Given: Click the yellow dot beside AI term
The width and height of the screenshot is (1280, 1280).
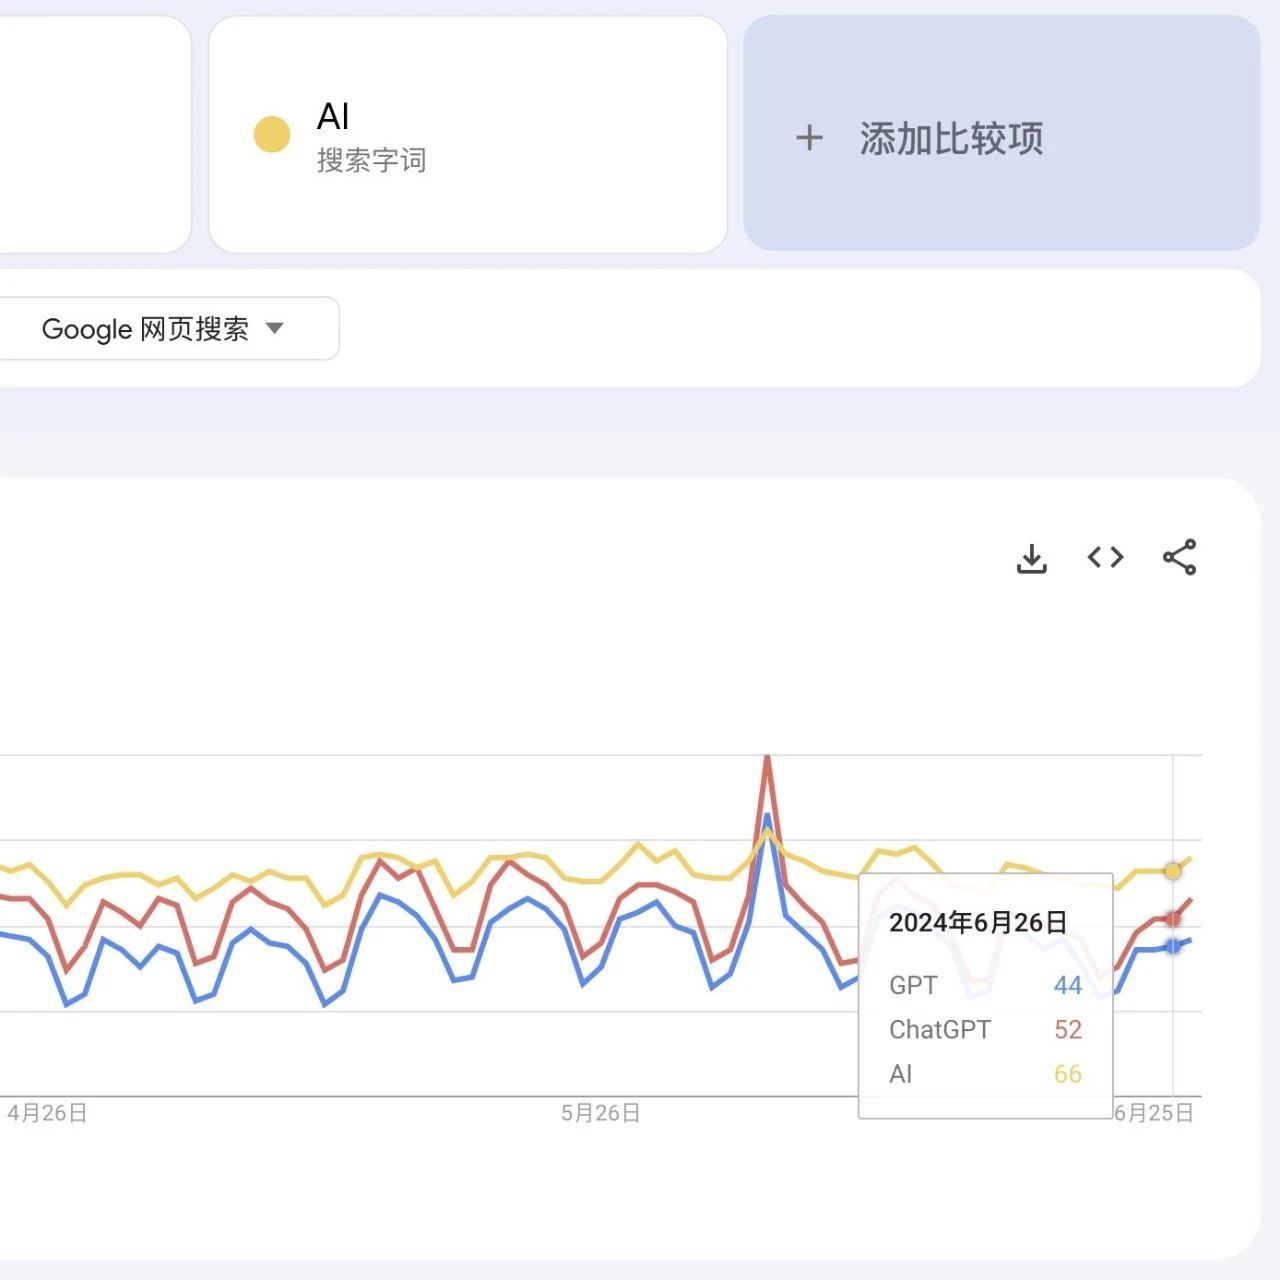Looking at the screenshot, I should click(272, 134).
